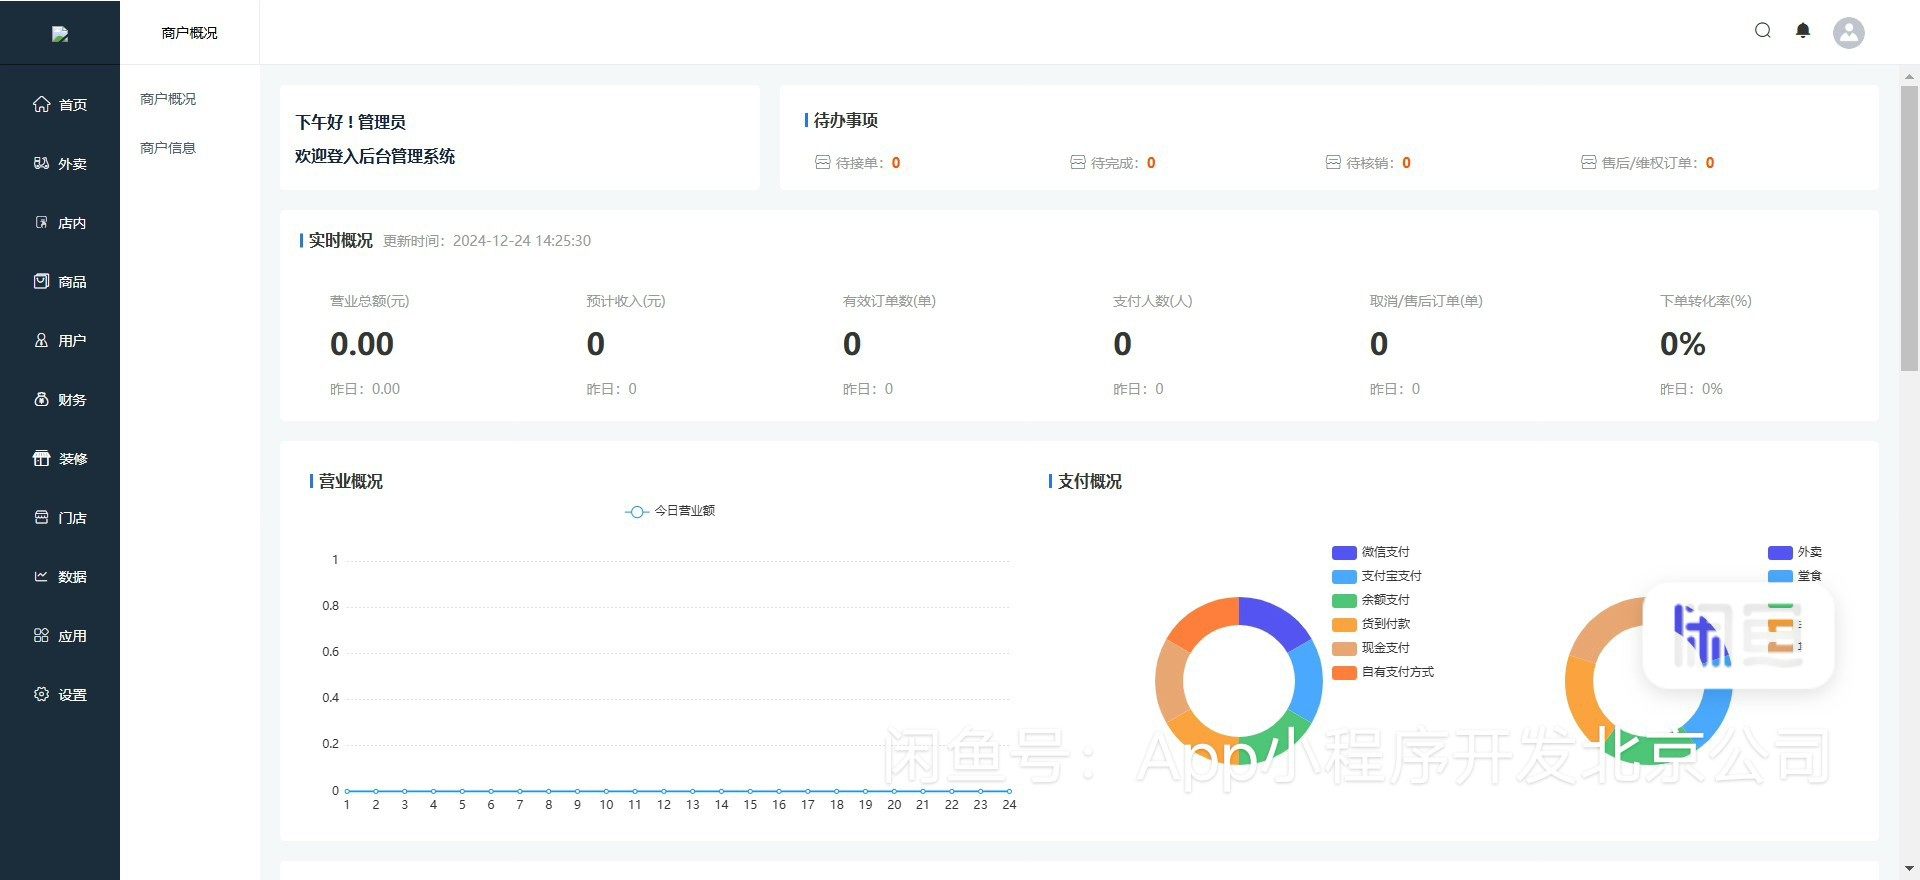Viewport: 1920px width, 880px height.
Task: Open the notification bell
Action: [1803, 31]
